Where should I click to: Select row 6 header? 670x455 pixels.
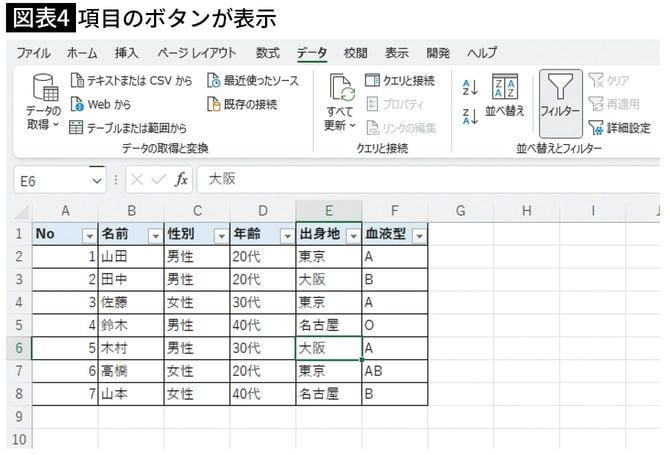(19, 348)
